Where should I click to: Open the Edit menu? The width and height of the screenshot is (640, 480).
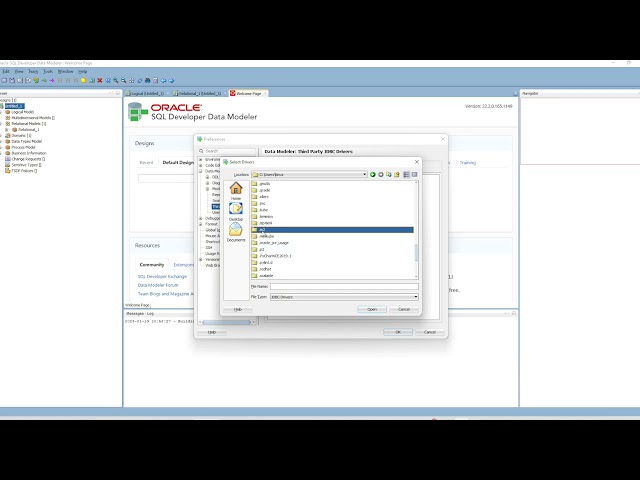[6, 71]
